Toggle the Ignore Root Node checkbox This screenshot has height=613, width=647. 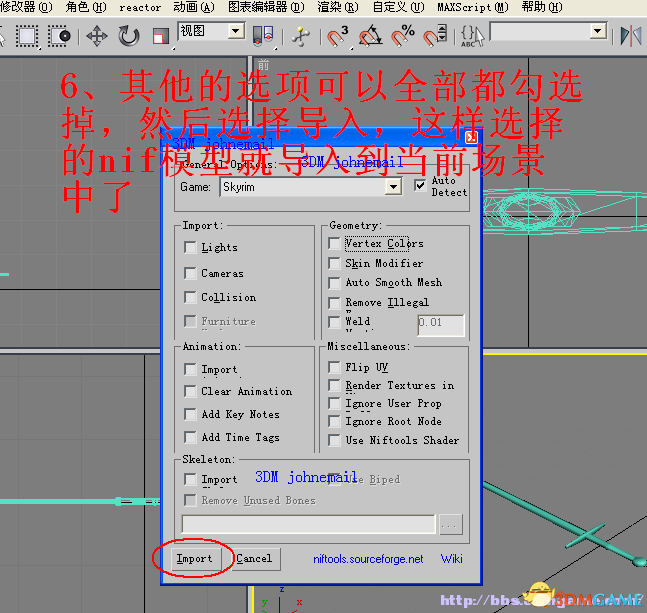pos(334,422)
